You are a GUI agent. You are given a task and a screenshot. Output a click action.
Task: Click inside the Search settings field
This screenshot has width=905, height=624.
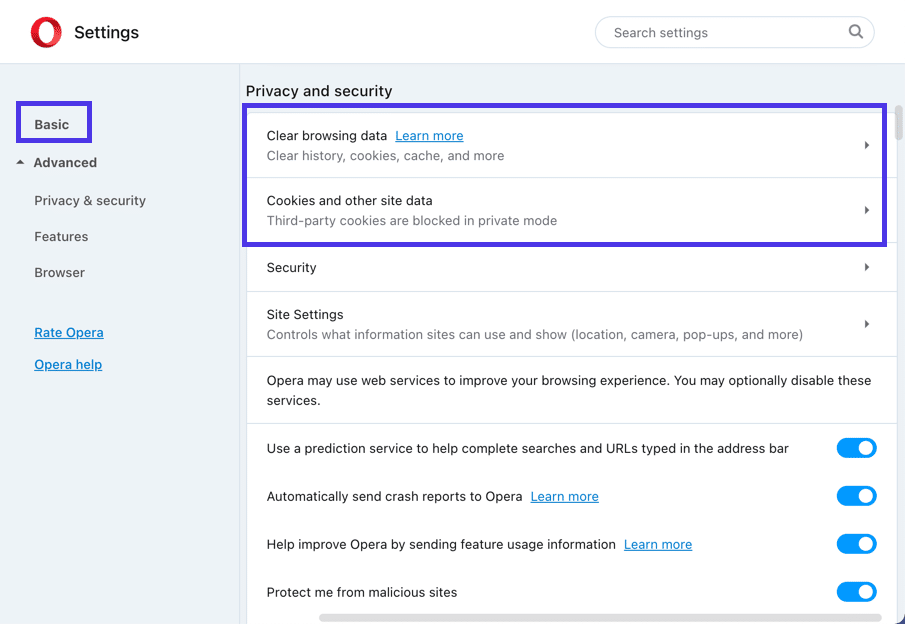tap(720, 32)
